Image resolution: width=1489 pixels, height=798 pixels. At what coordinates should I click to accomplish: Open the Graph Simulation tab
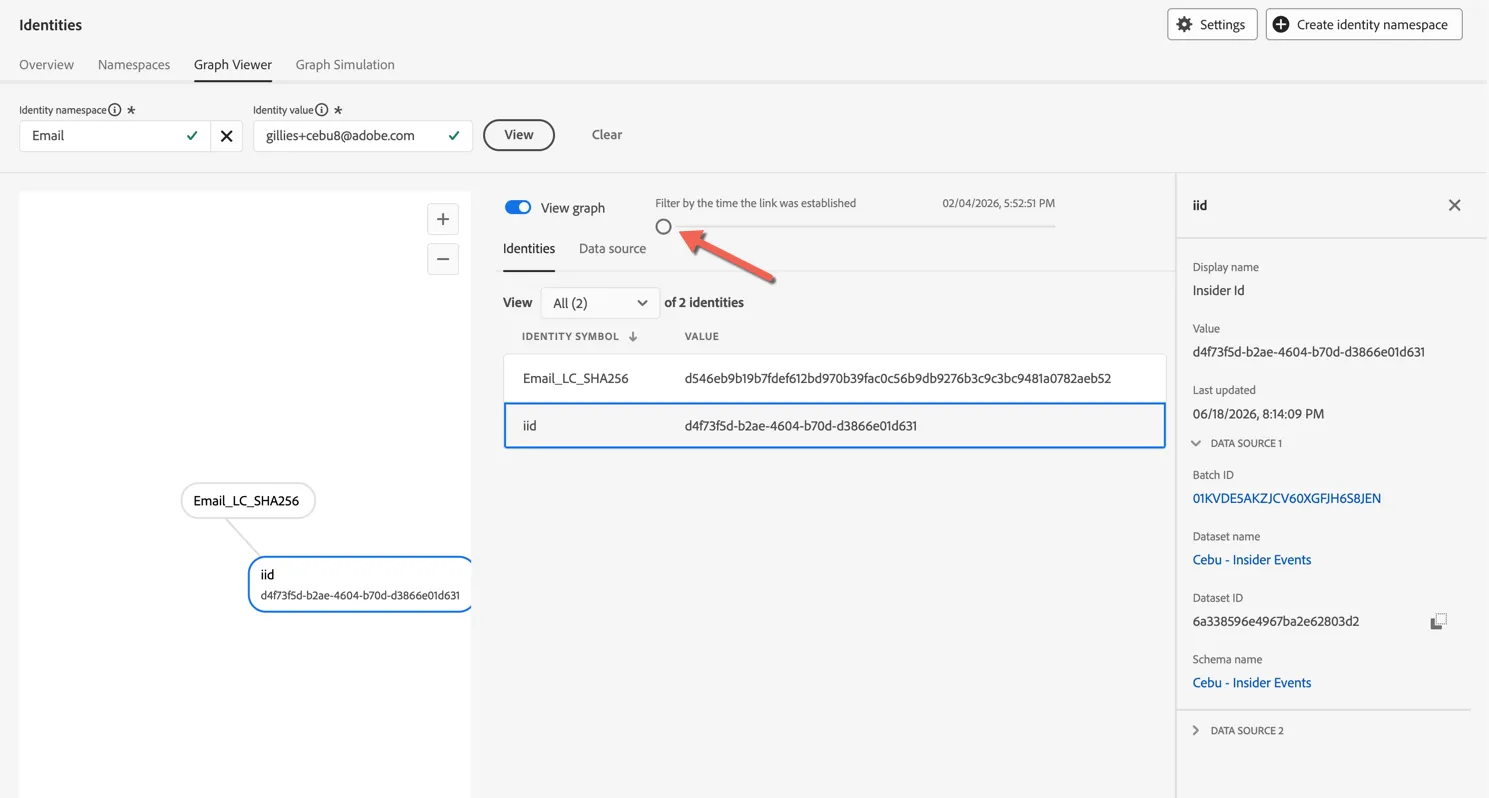point(345,65)
